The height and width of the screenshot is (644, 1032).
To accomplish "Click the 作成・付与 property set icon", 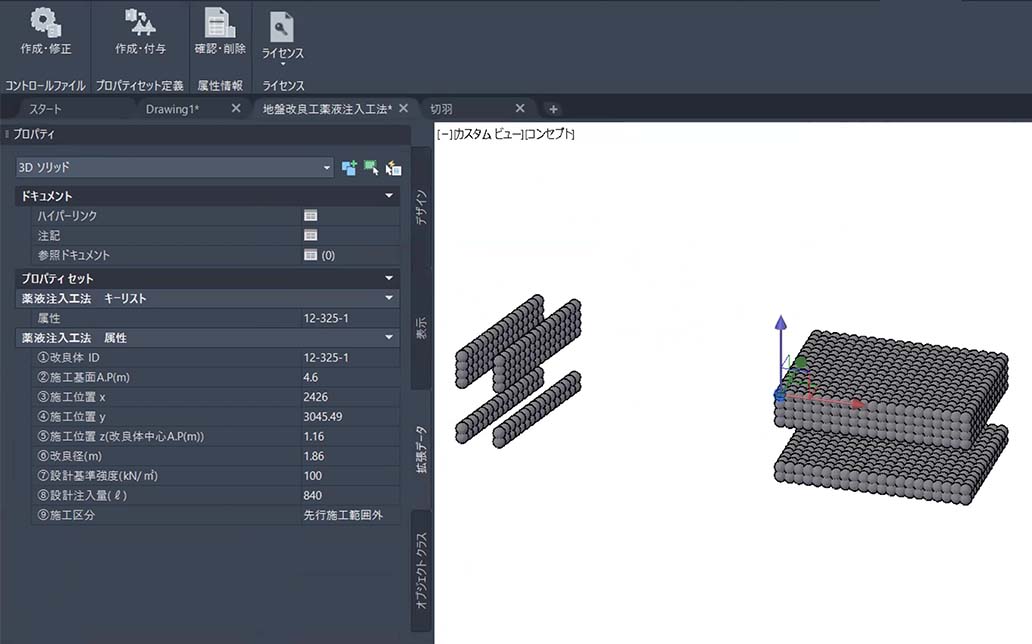I will tap(140, 22).
